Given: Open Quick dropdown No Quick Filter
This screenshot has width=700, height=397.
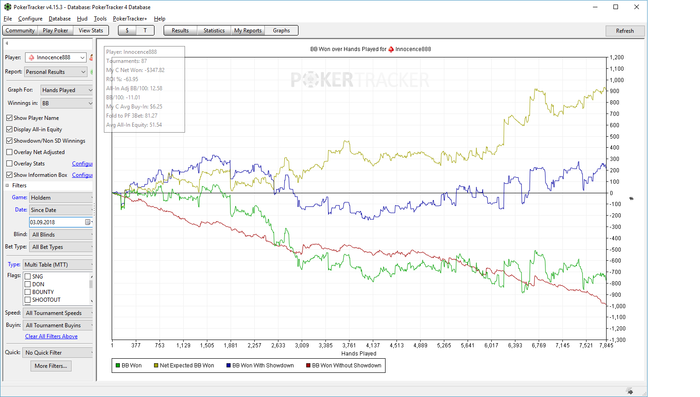Looking at the screenshot, I should [x=58, y=353].
